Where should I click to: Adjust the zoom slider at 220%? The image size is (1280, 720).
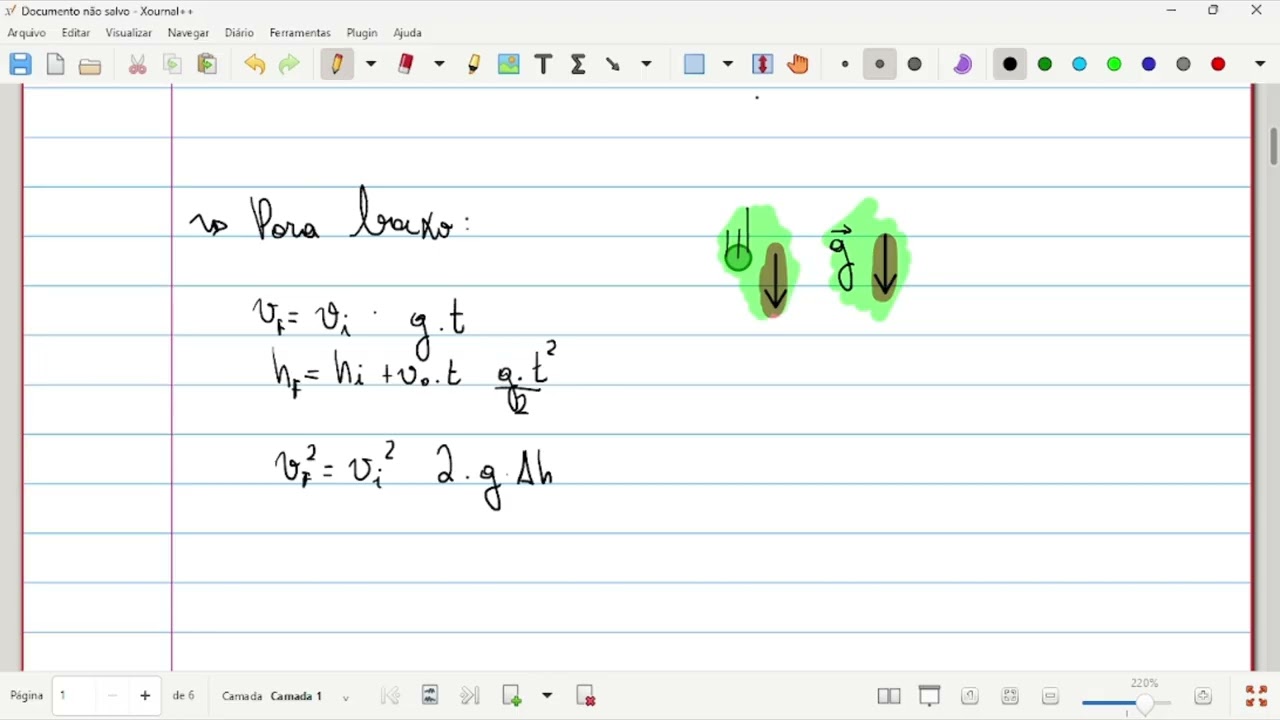[1127, 703]
